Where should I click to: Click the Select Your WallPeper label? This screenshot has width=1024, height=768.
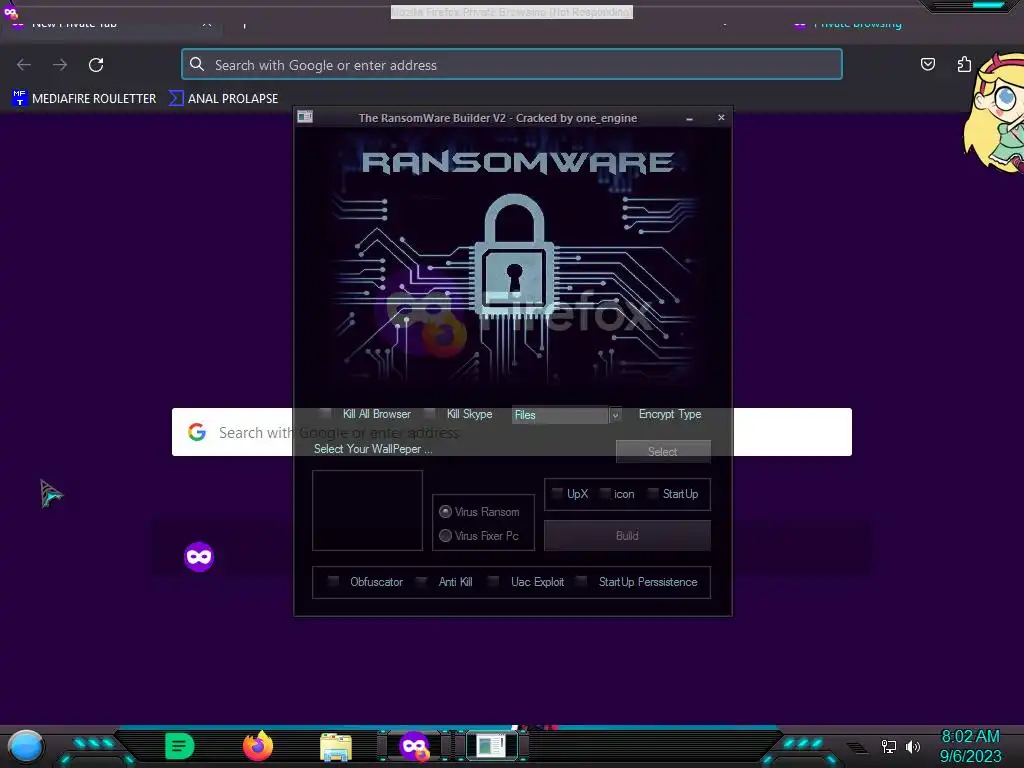tap(373, 449)
